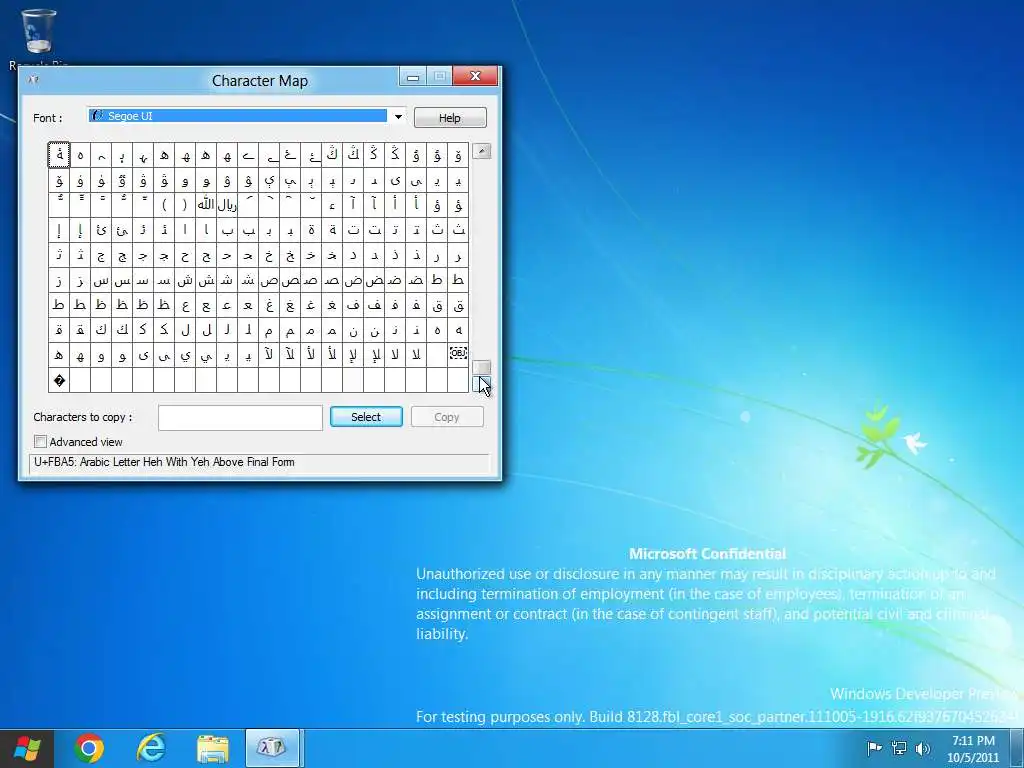The width and height of the screenshot is (1024, 768).
Task: Select the standalone hamza character cell
Action: pyautogui.click(x=332, y=205)
